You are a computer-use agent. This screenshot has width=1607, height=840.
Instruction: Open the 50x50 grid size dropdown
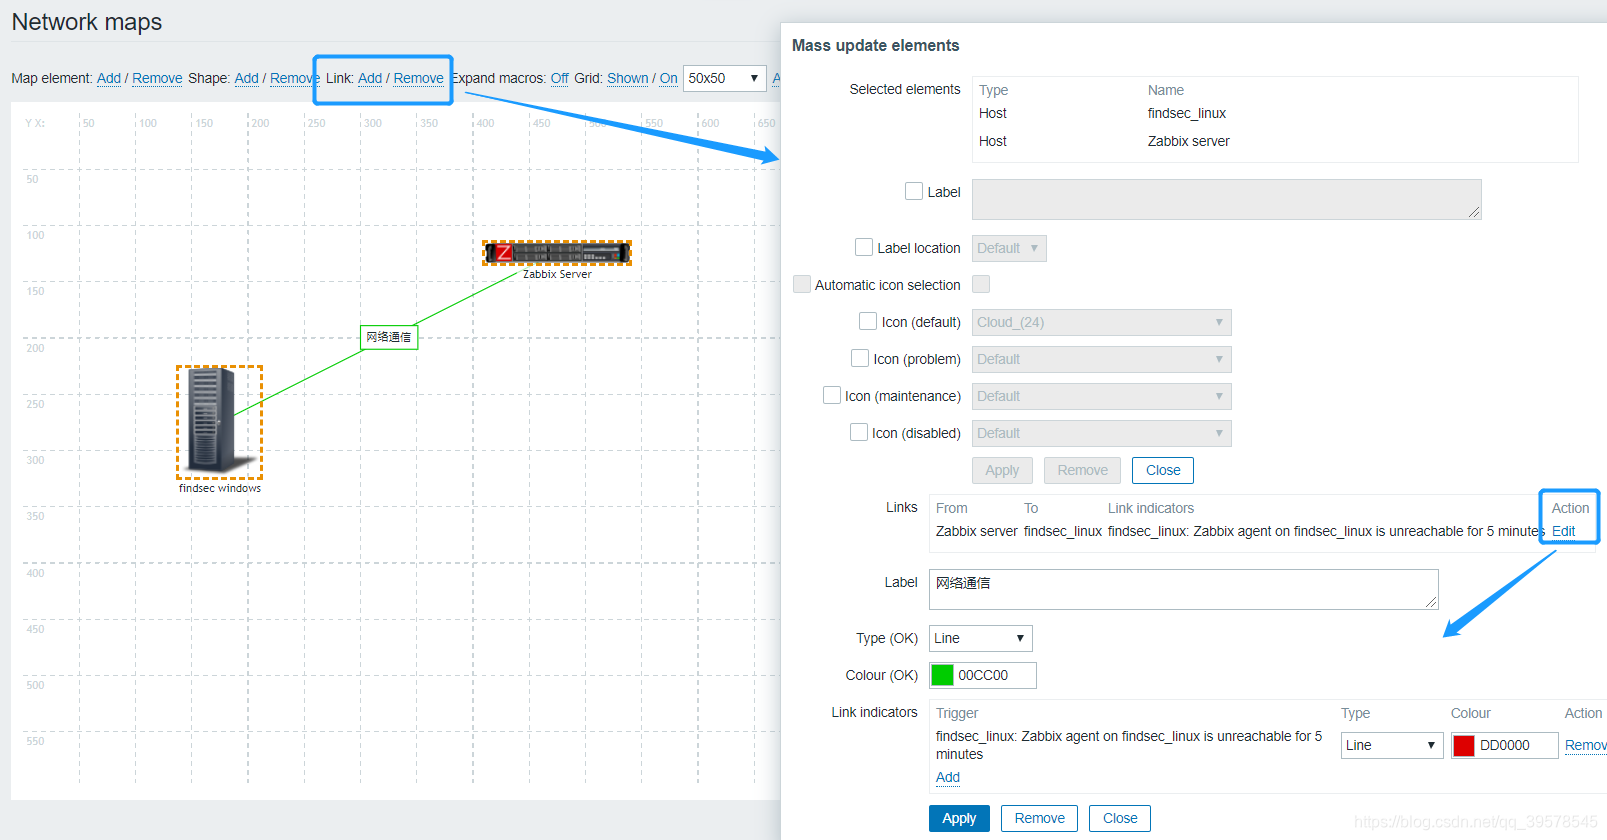click(724, 78)
